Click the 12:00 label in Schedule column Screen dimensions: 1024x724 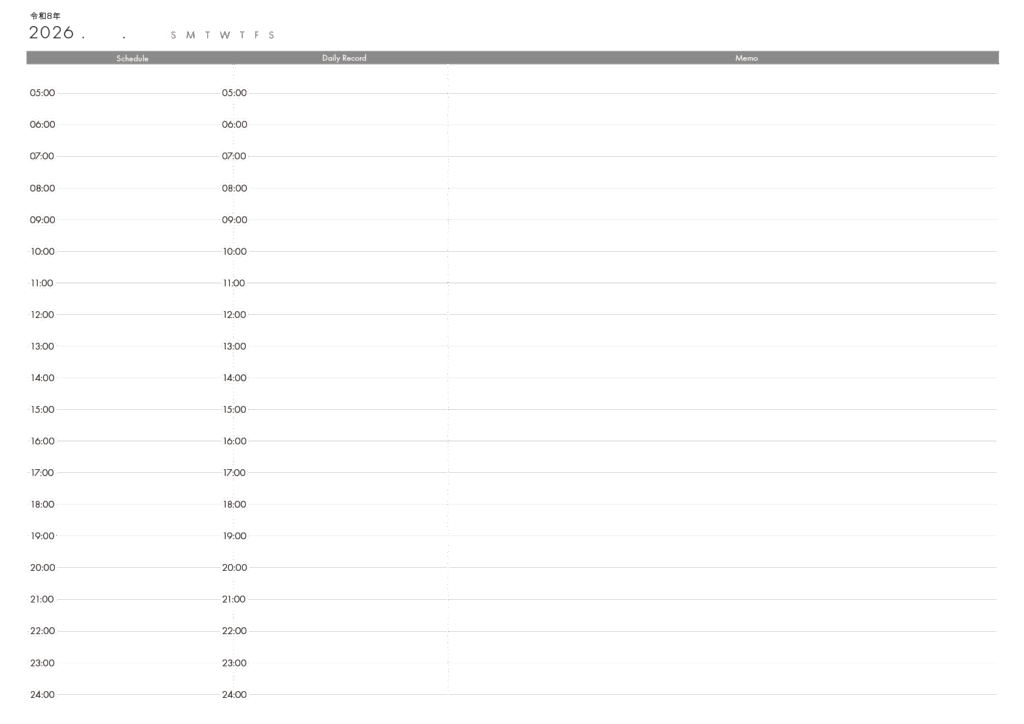[x=42, y=315]
